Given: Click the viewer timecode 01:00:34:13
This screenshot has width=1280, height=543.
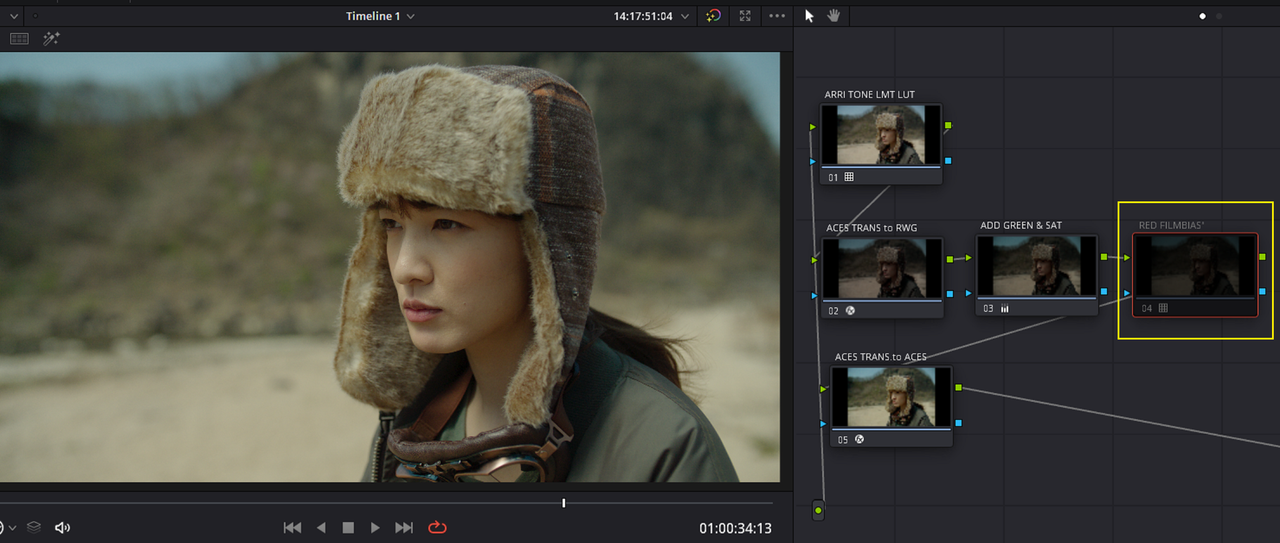Looking at the screenshot, I should (735, 528).
